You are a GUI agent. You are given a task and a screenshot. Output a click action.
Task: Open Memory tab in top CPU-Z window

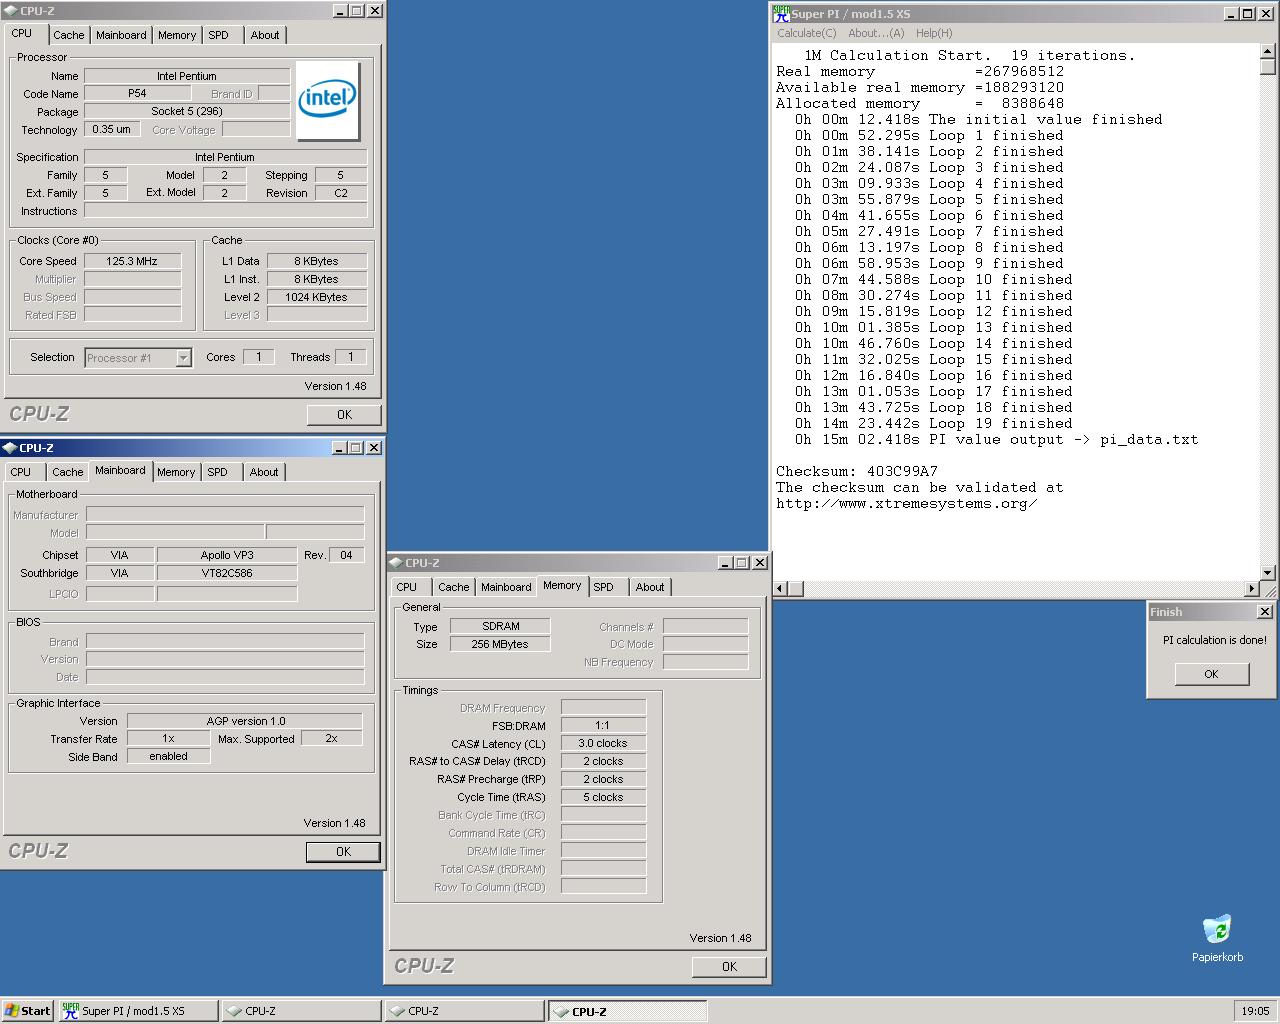coord(177,35)
